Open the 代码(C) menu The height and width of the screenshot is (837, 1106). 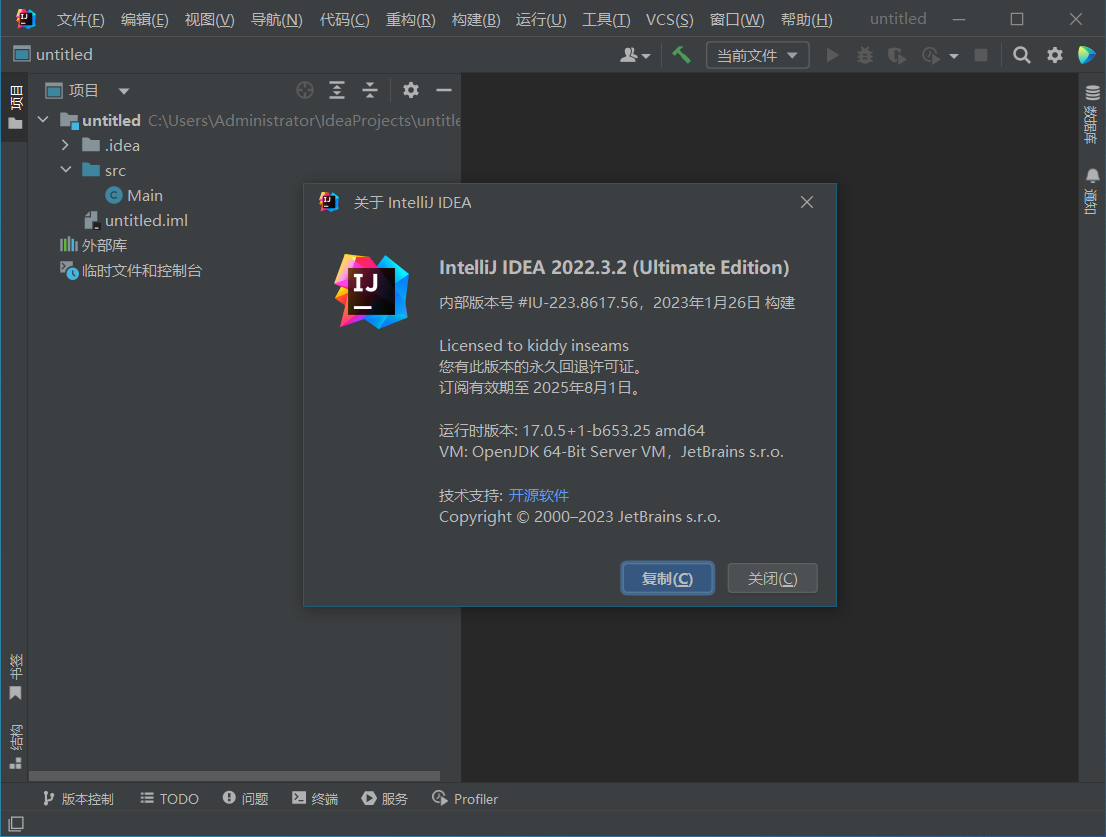344,20
